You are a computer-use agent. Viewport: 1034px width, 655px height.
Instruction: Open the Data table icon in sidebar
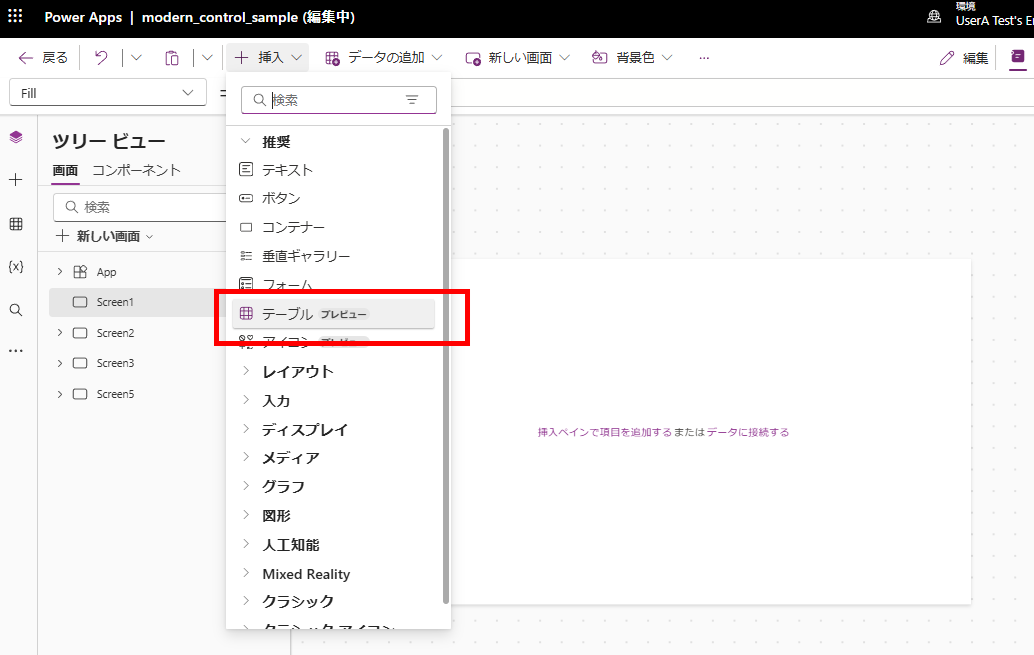point(15,224)
